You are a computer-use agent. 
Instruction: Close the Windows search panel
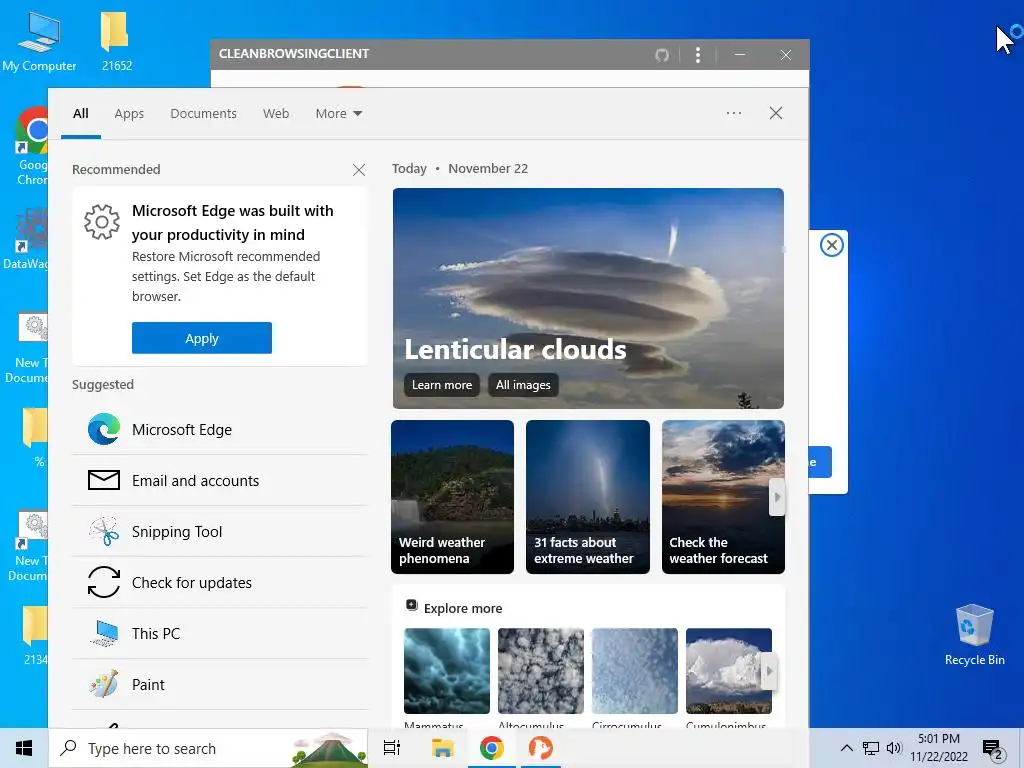(x=776, y=113)
